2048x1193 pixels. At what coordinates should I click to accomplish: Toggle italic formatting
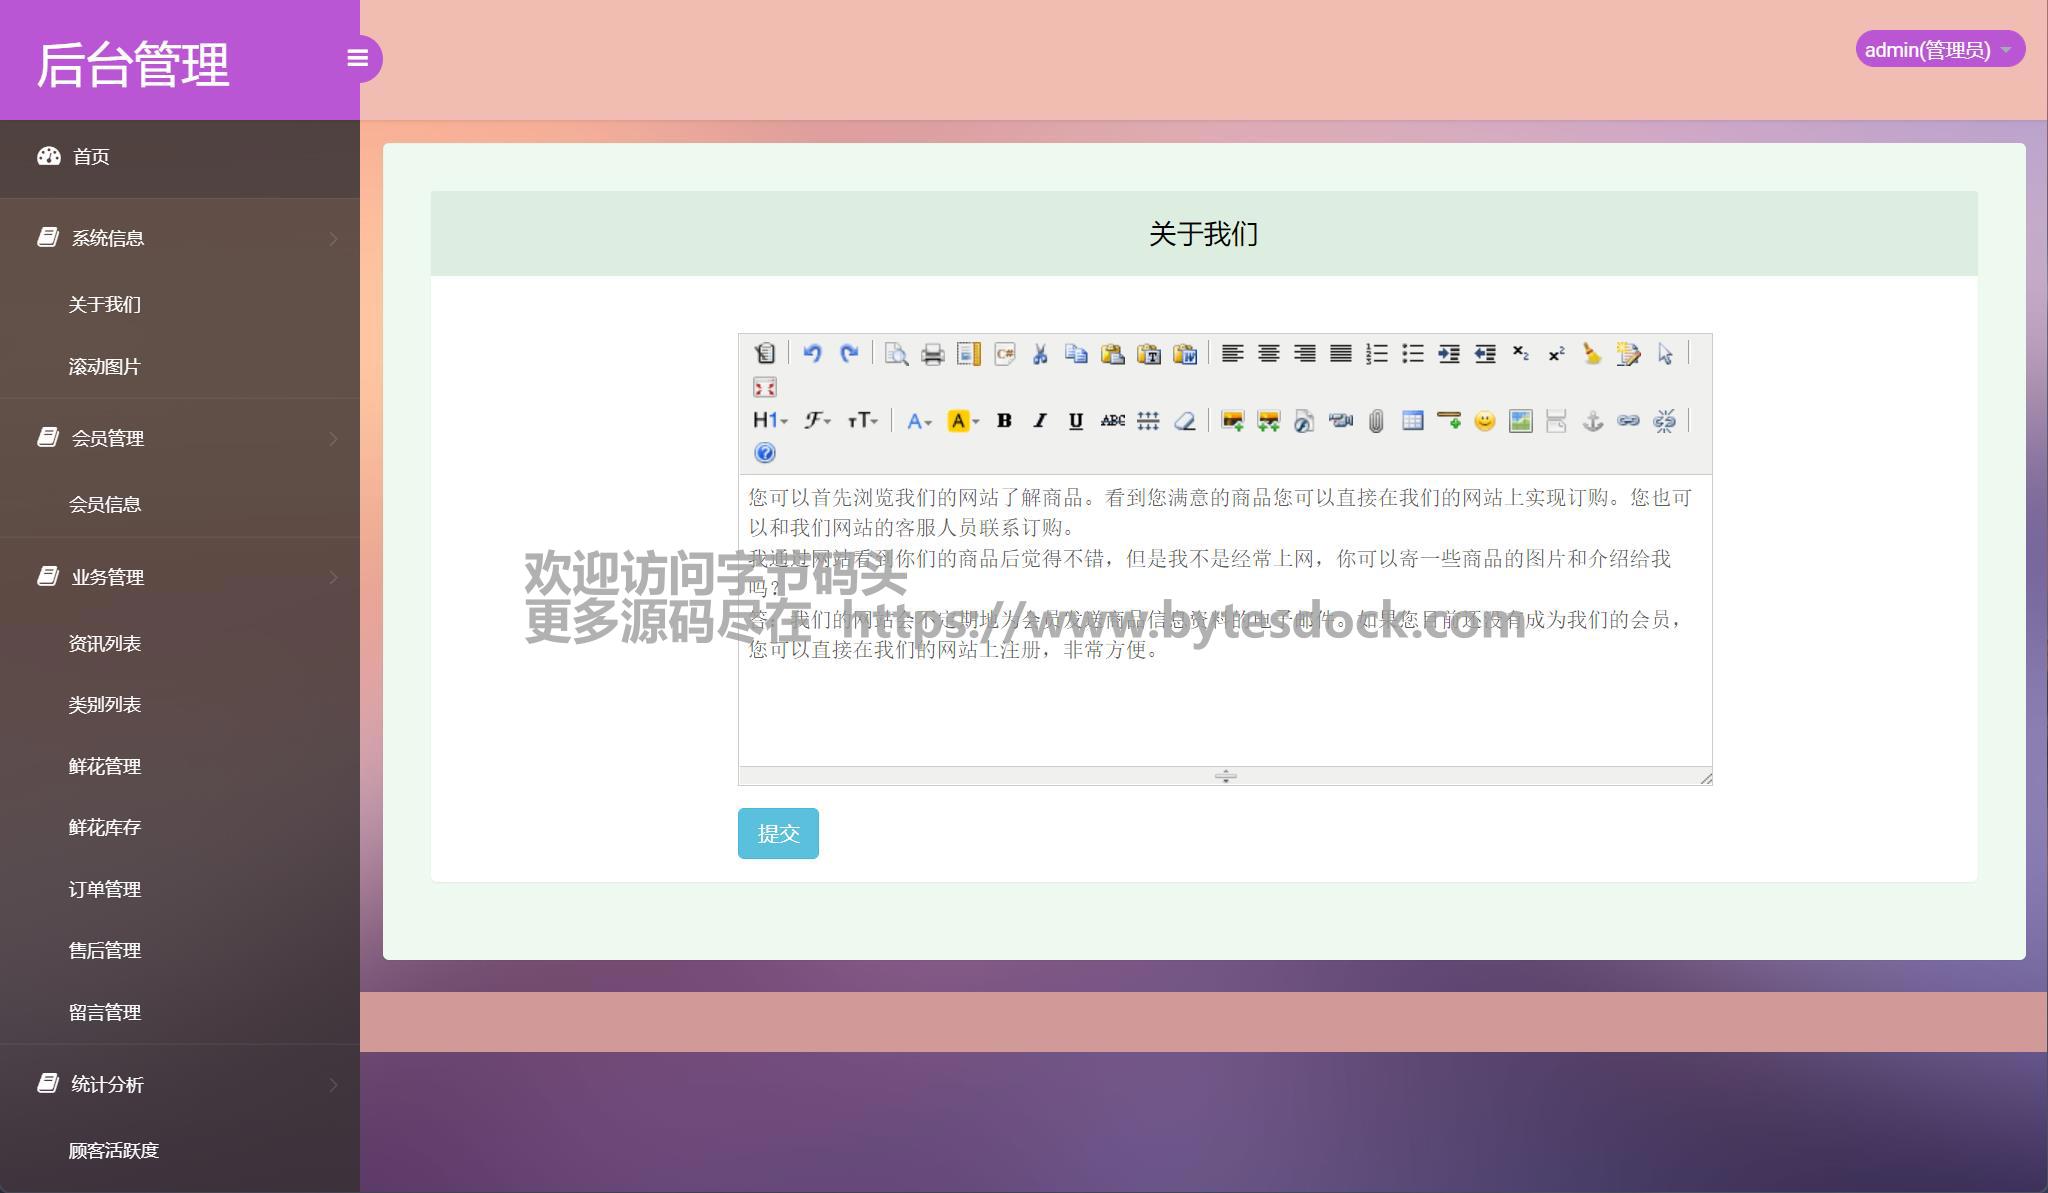(1040, 421)
